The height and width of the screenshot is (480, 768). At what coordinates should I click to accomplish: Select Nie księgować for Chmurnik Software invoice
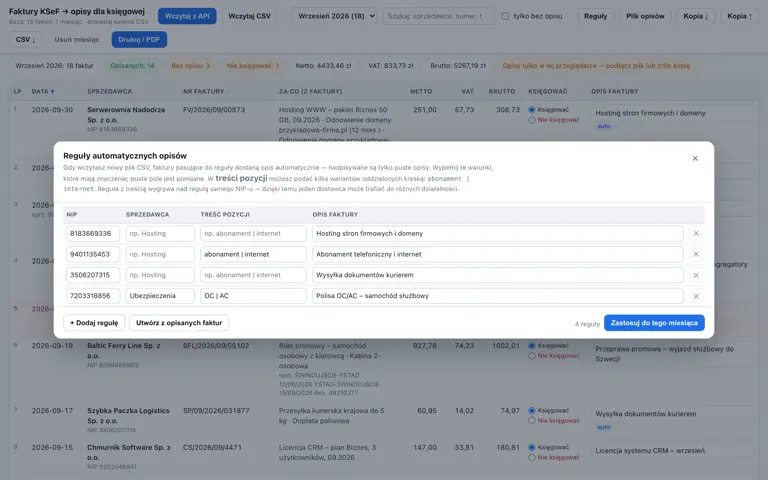pyautogui.click(x=531, y=457)
